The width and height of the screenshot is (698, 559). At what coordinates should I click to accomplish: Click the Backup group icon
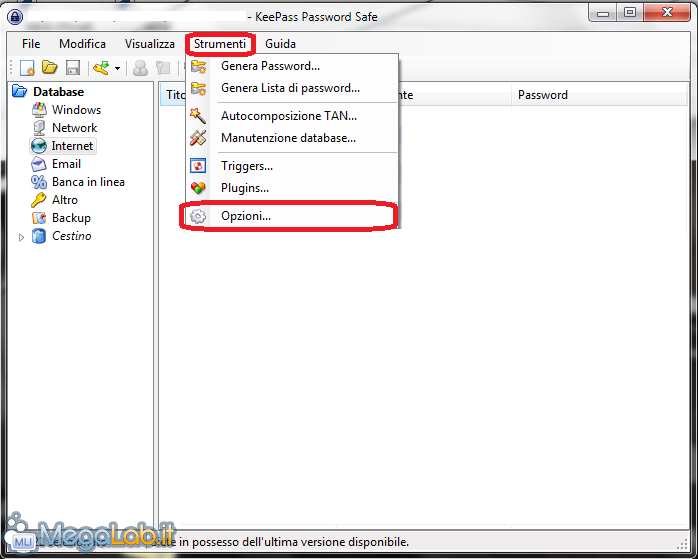click(39, 218)
